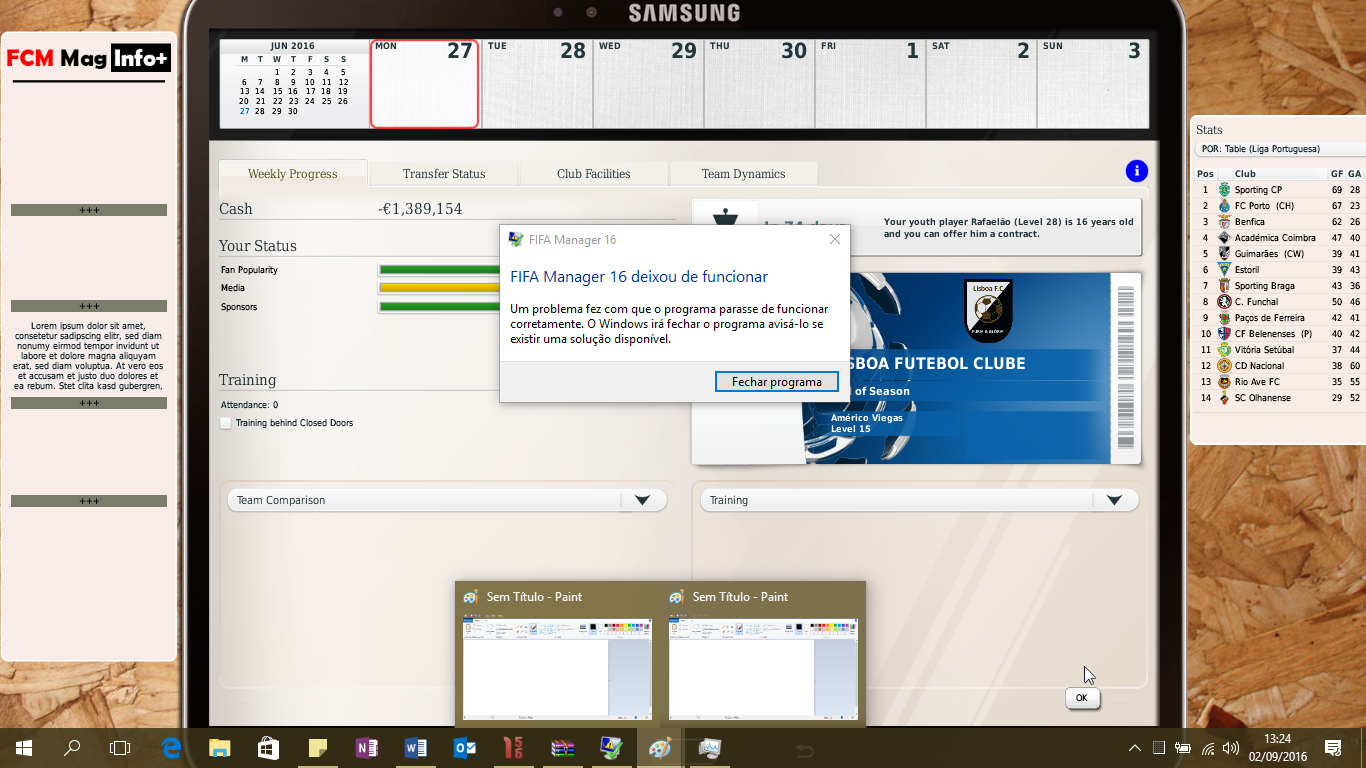Switch to the Weekly Progress tab
This screenshot has width=1366, height=768.
[x=293, y=173]
